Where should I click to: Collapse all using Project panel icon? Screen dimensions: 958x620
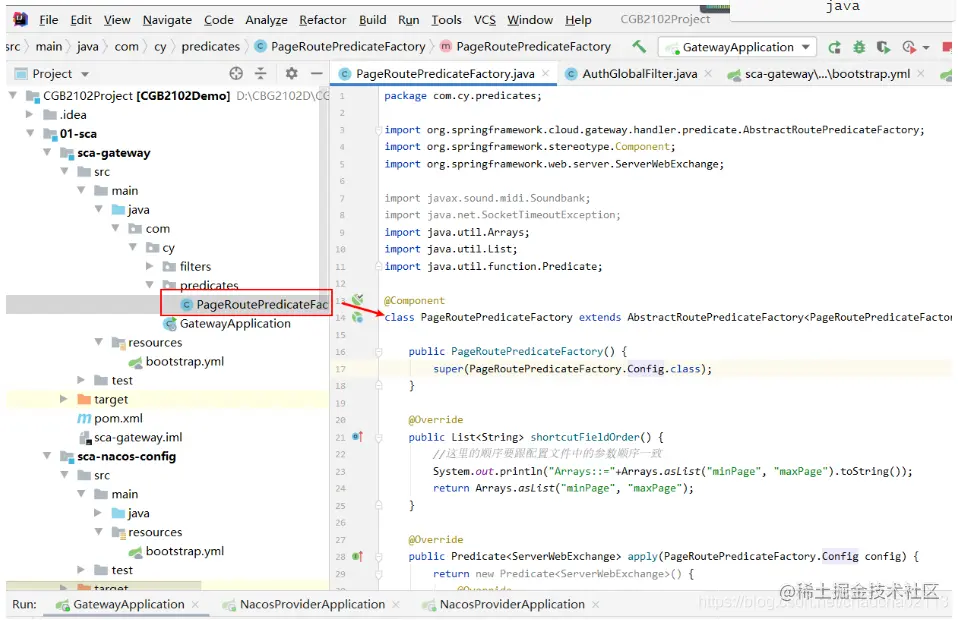click(x=261, y=73)
